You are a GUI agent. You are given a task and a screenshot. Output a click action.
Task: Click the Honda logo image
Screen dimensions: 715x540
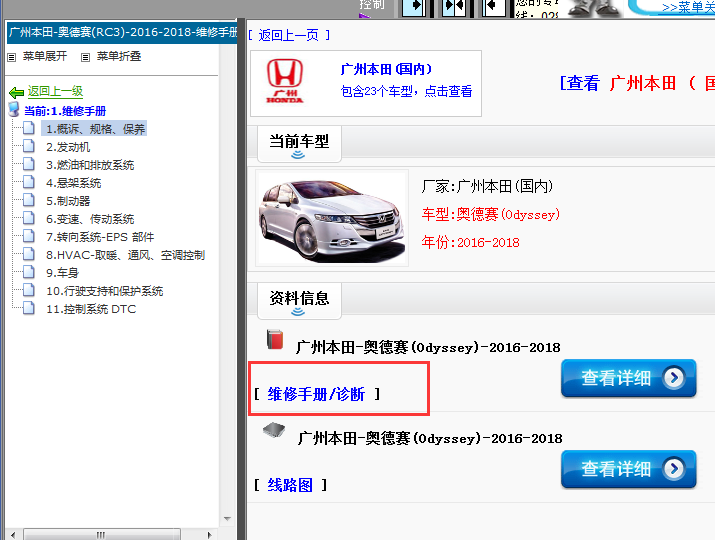pos(285,81)
